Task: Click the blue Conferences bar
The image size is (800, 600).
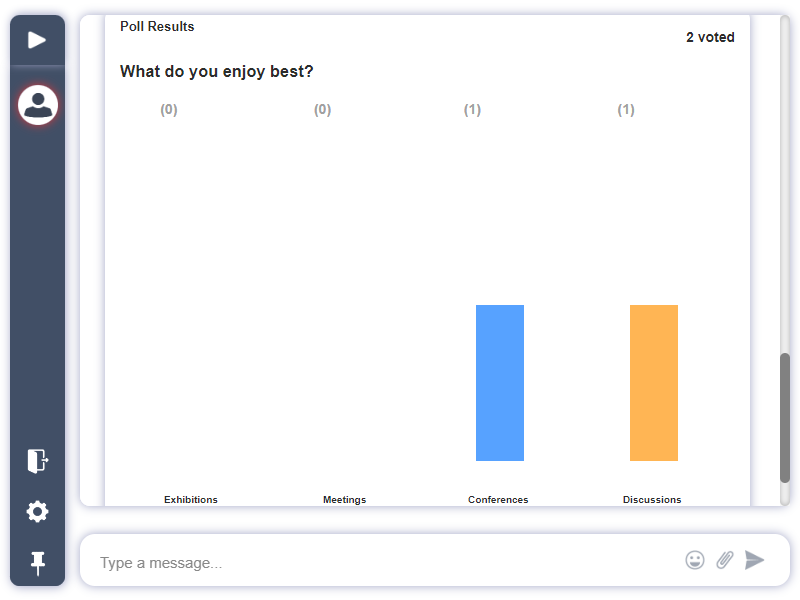Action: (500, 383)
